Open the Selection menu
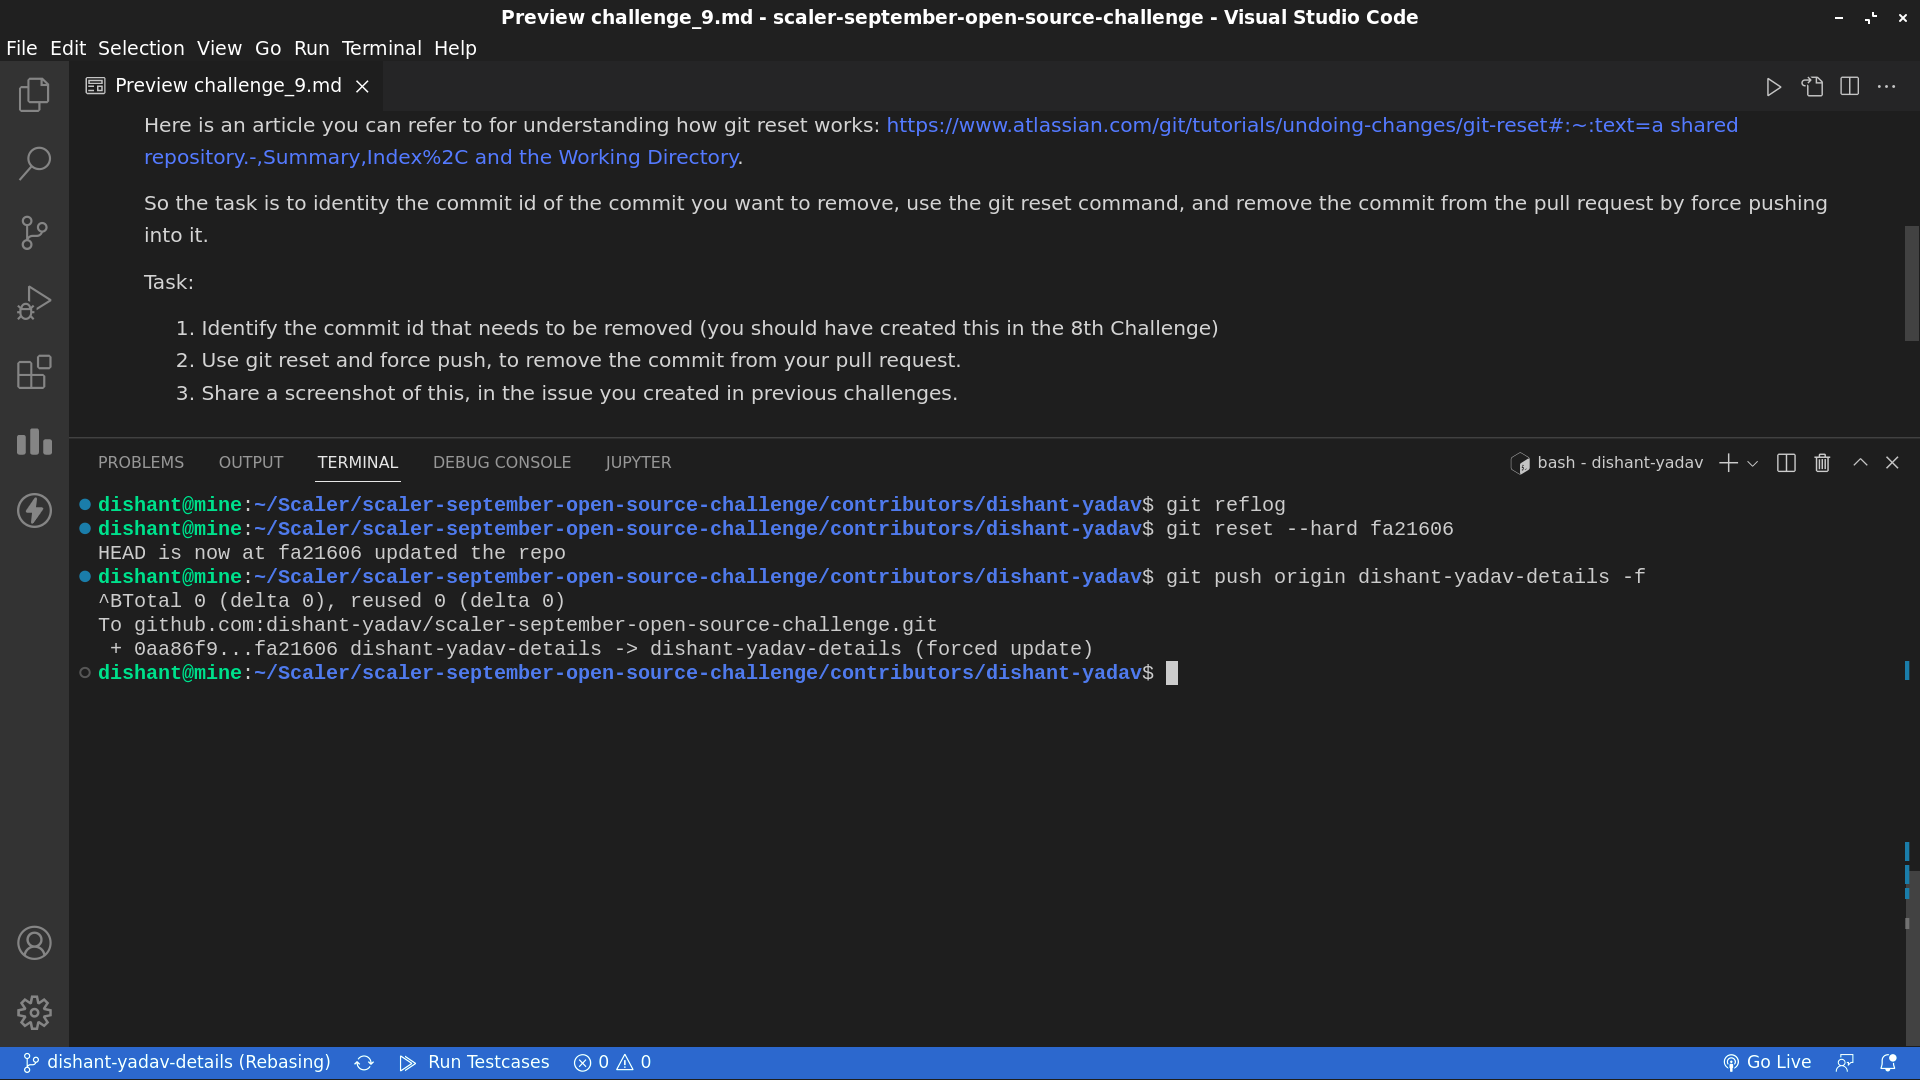Screen dimensions: 1920x1080 (x=141, y=48)
